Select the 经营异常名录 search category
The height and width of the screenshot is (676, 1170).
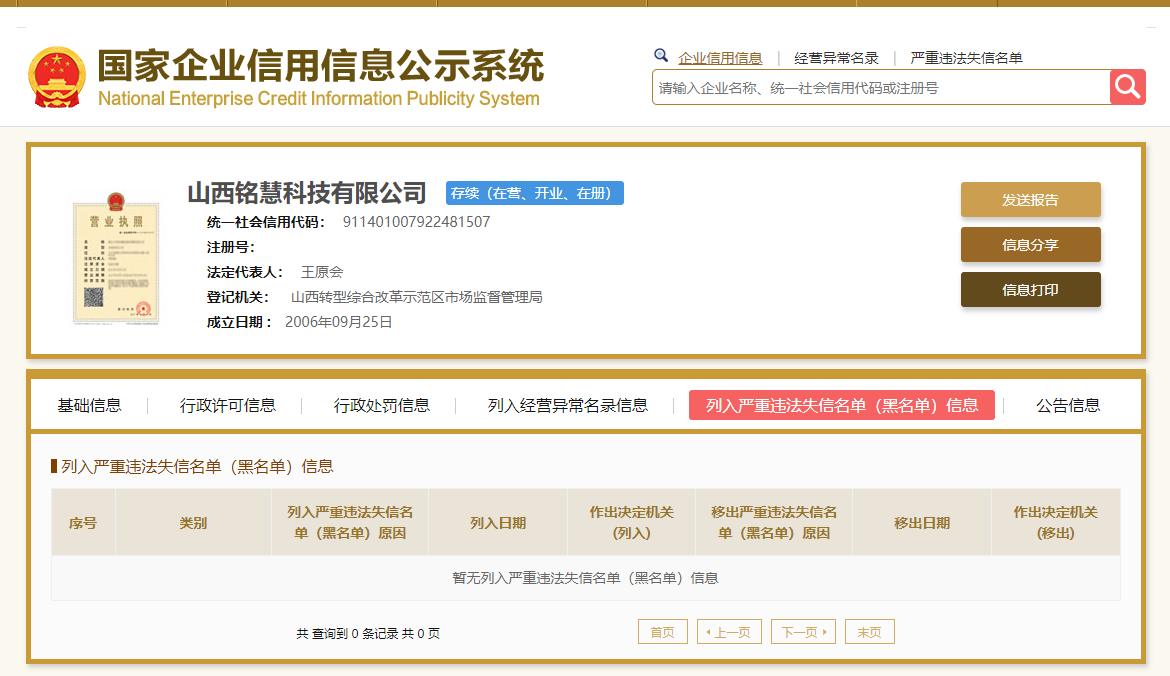[836, 58]
